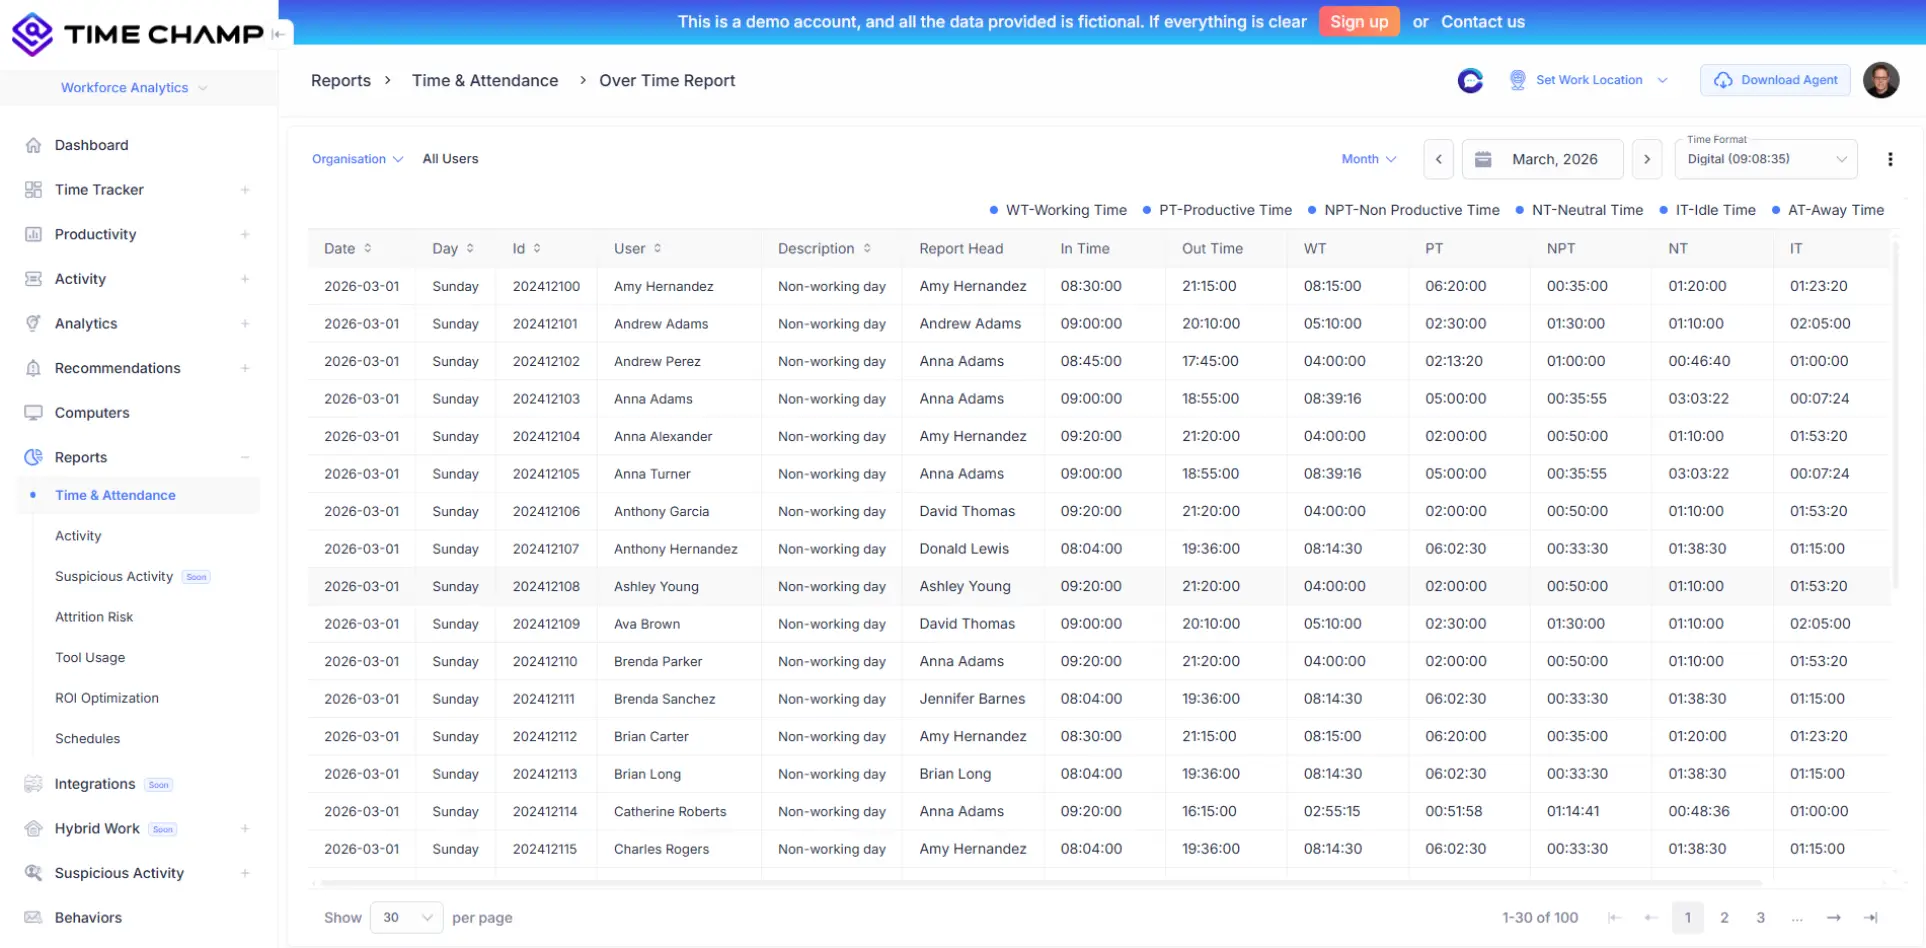The image size is (1926, 948).
Task: Navigate to page 2 of results
Action: coord(1723,917)
